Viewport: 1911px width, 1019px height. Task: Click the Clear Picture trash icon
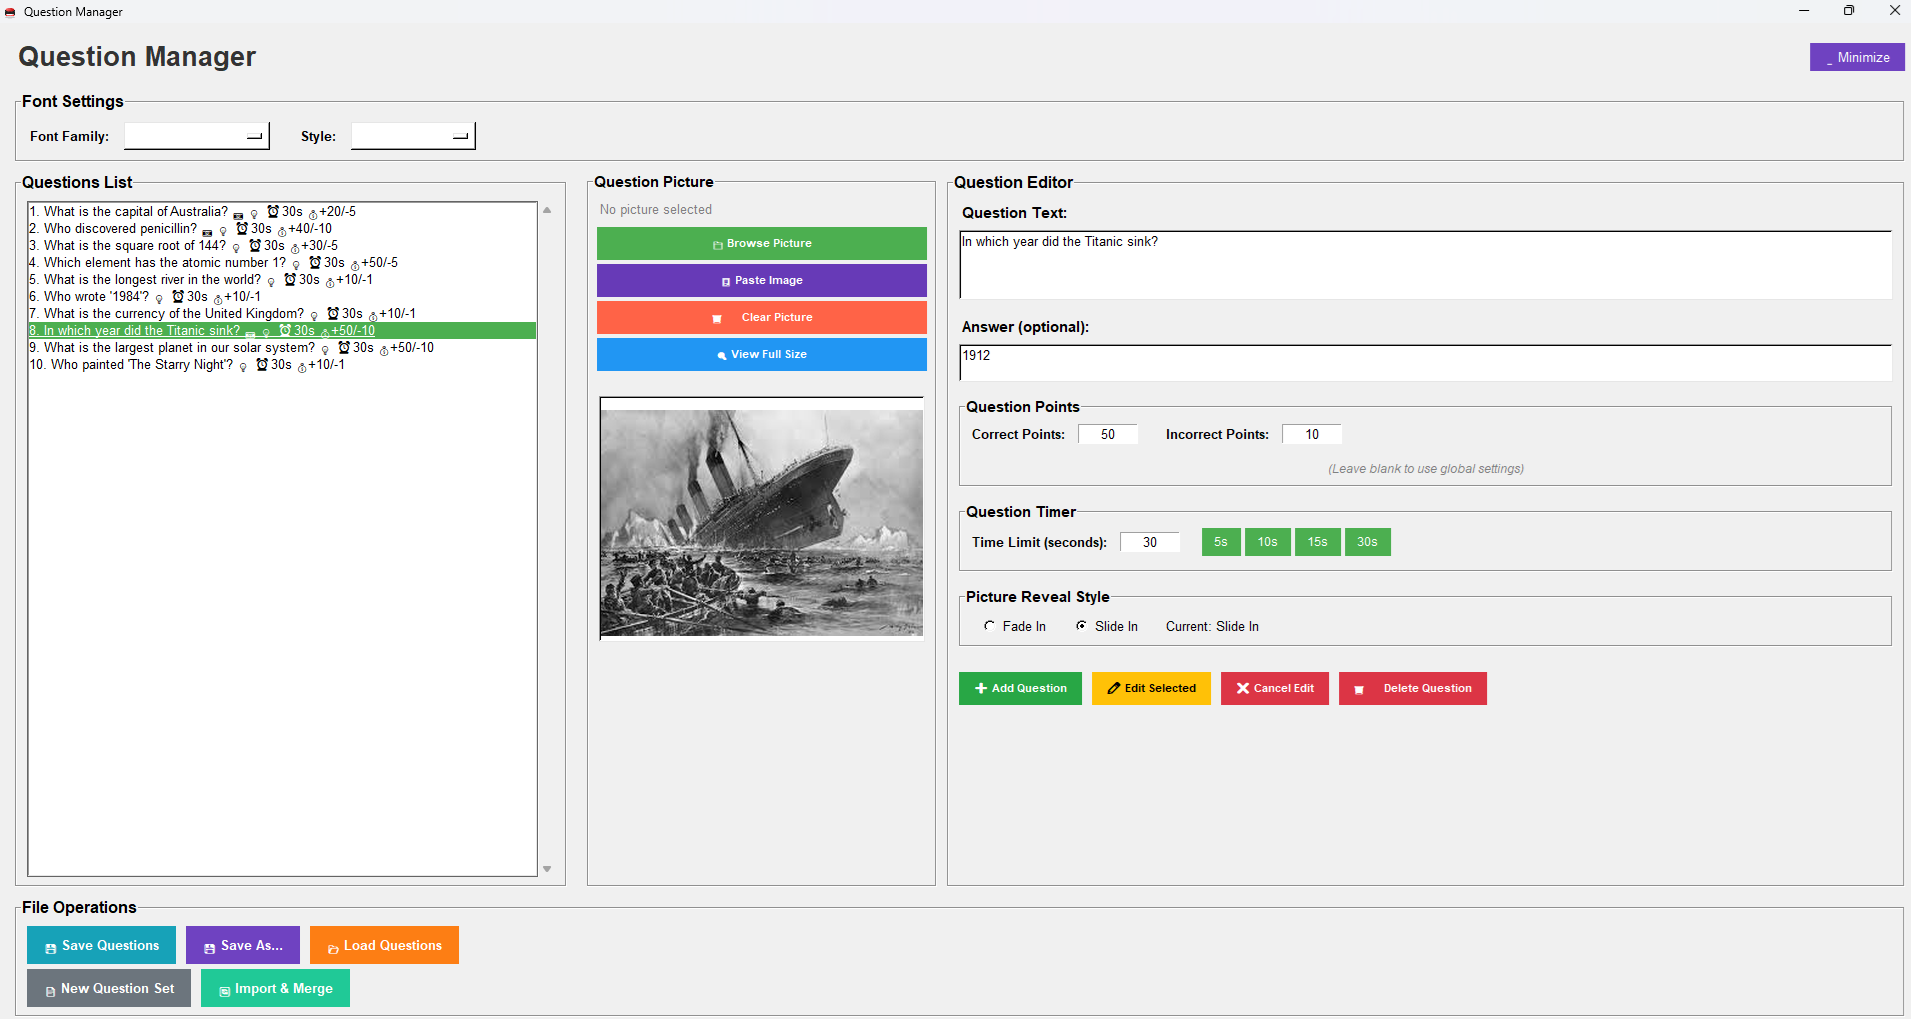716,319
